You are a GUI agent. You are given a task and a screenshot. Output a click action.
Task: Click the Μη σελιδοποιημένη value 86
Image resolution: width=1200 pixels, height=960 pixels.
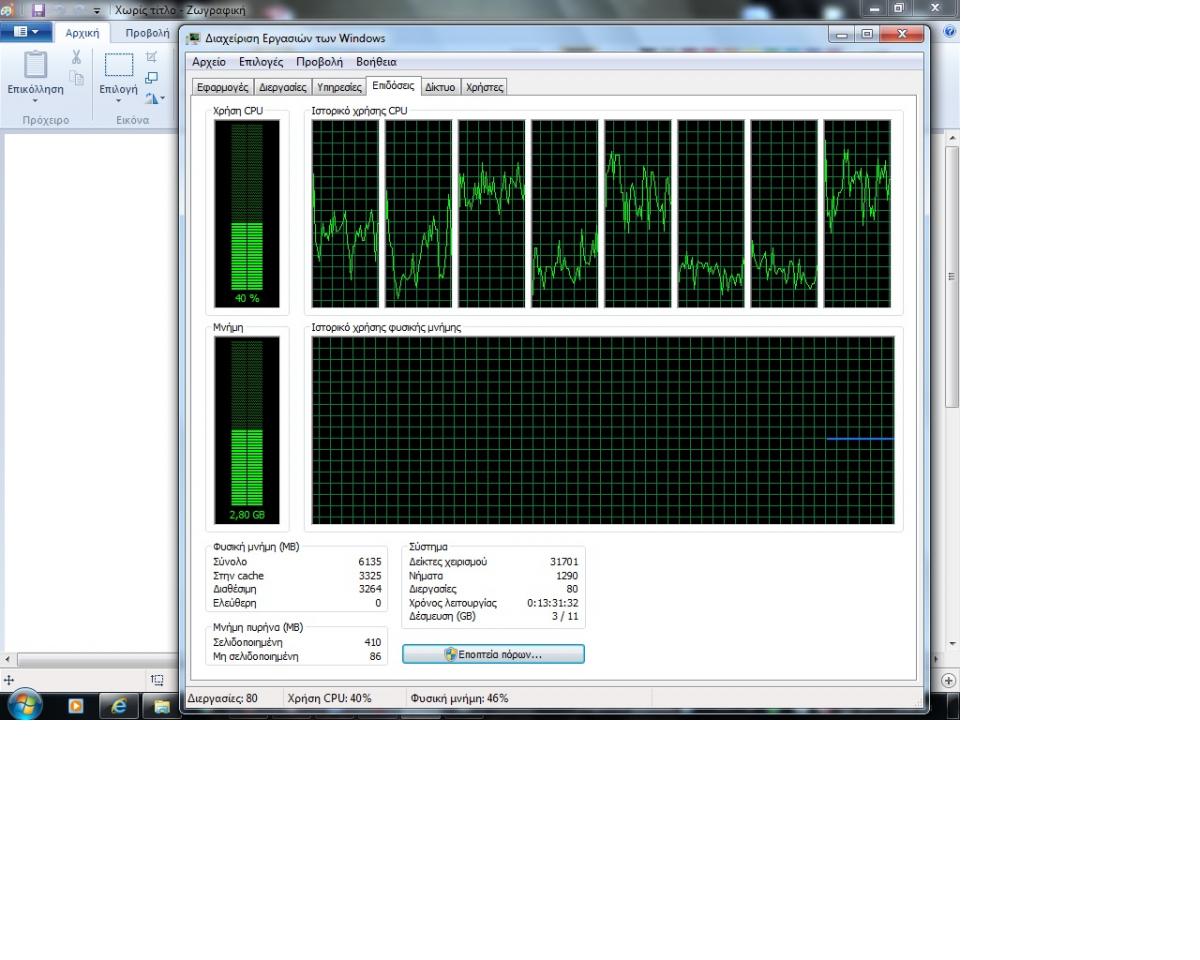[x=376, y=657]
